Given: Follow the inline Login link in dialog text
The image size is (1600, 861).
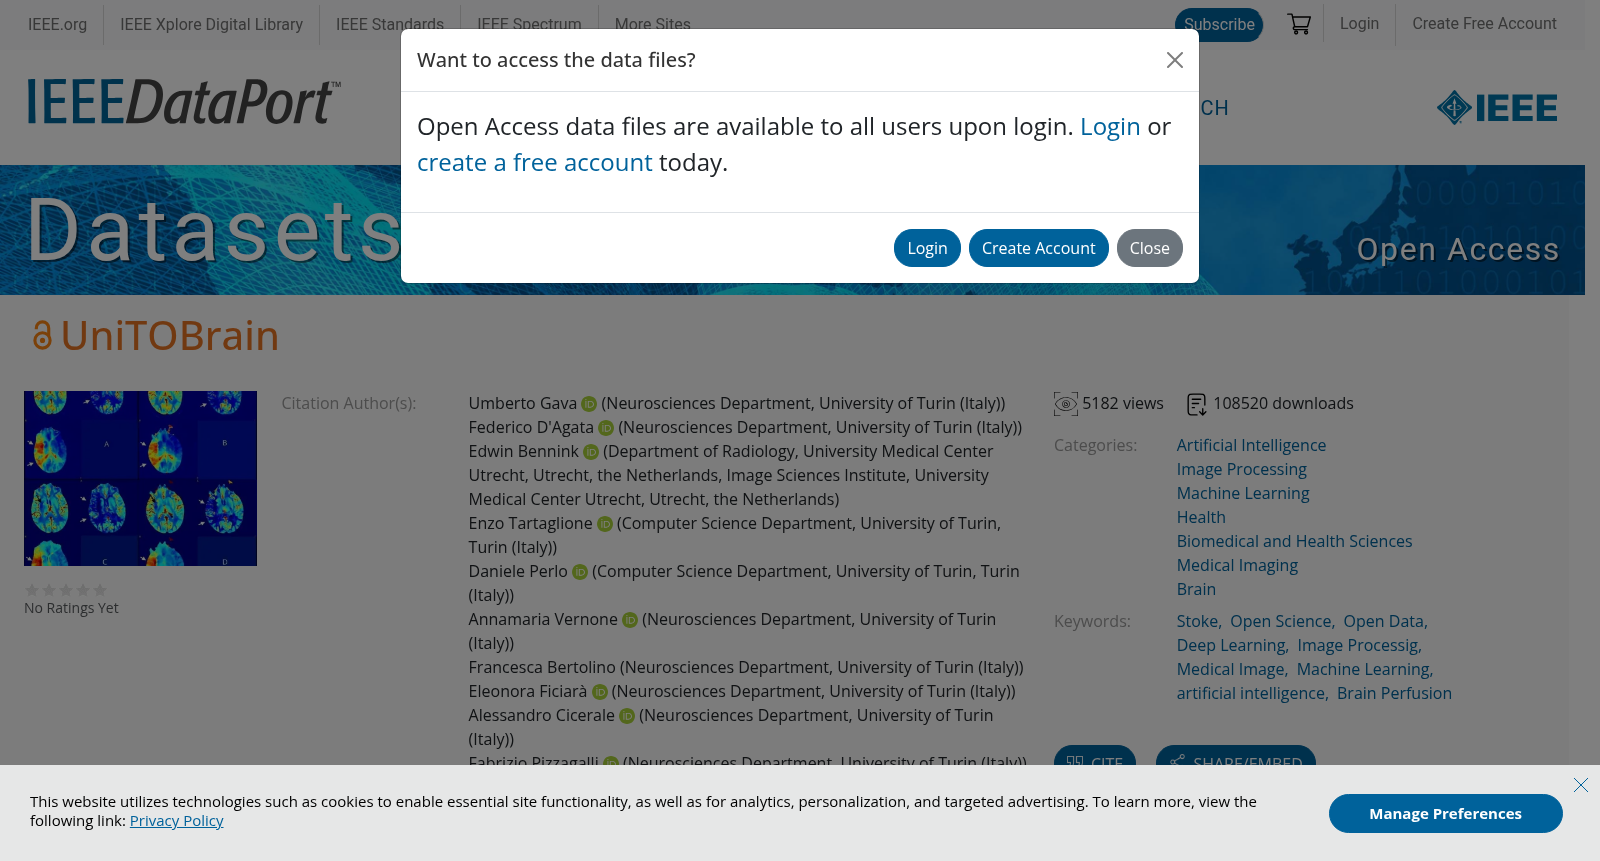Looking at the screenshot, I should coord(1110,127).
